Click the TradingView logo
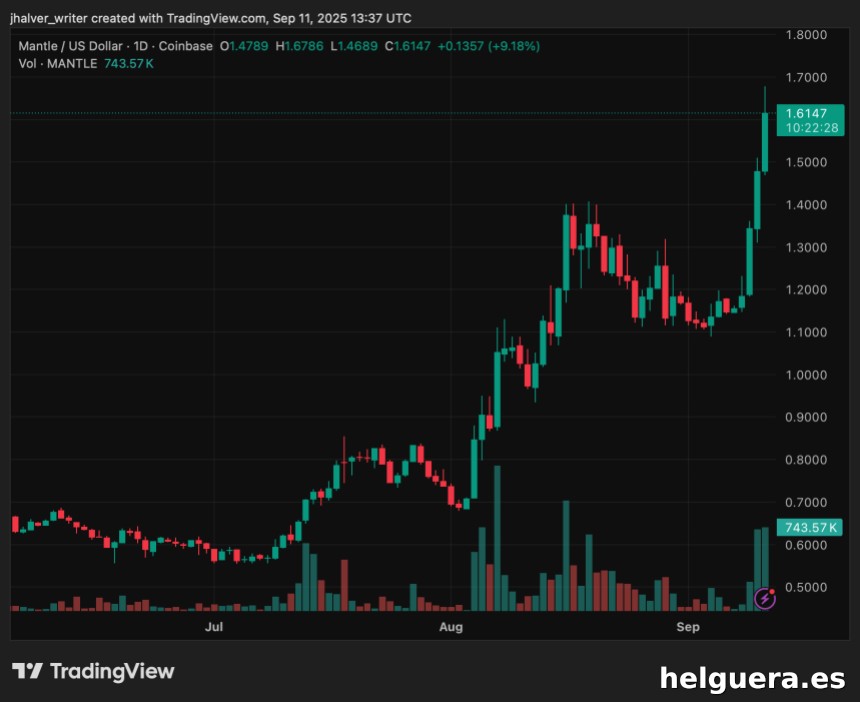 pyautogui.click(x=93, y=671)
